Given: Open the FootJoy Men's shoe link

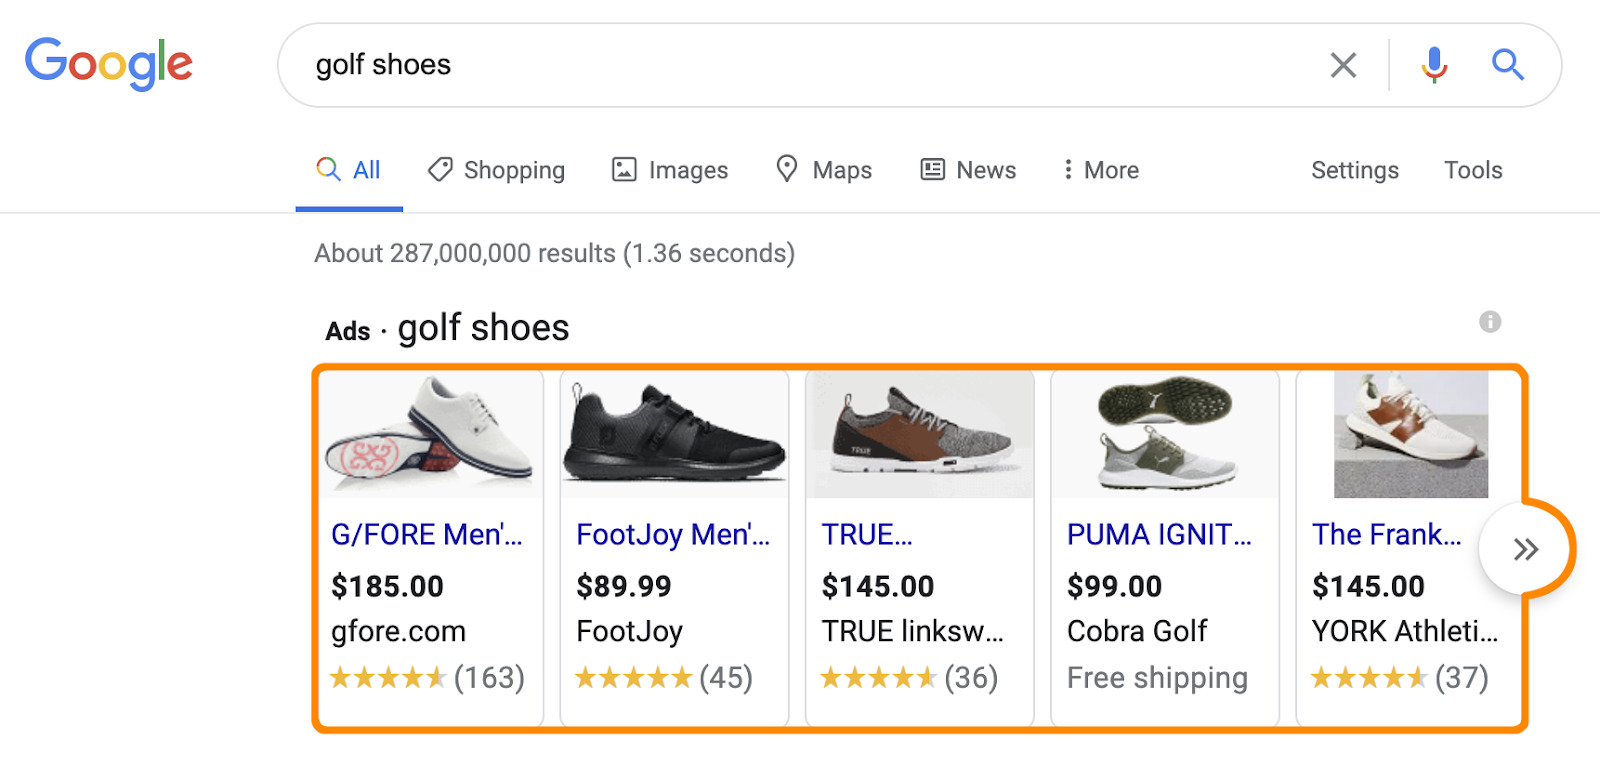Looking at the screenshot, I should (x=673, y=535).
